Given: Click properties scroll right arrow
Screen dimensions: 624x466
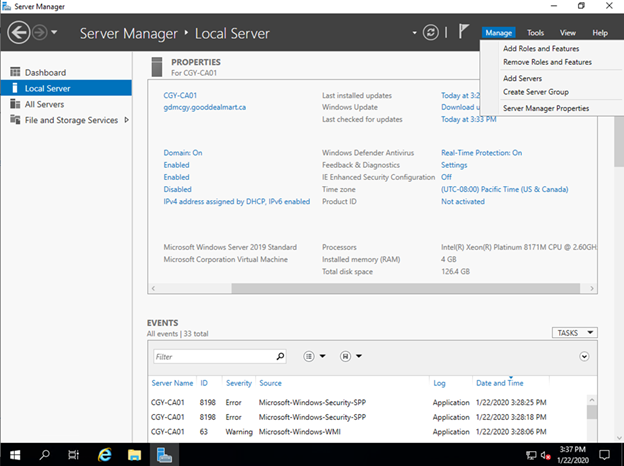Looking at the screenshot, I should point(592,288).
